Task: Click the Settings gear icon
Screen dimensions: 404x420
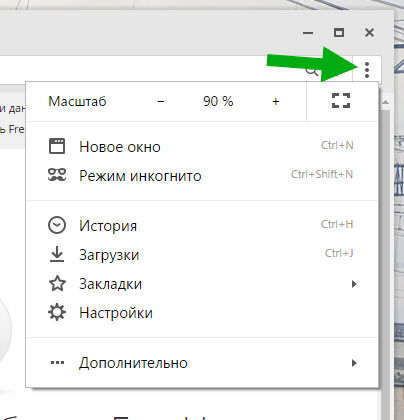Action: pyautogui.click(x=57, y=312)
